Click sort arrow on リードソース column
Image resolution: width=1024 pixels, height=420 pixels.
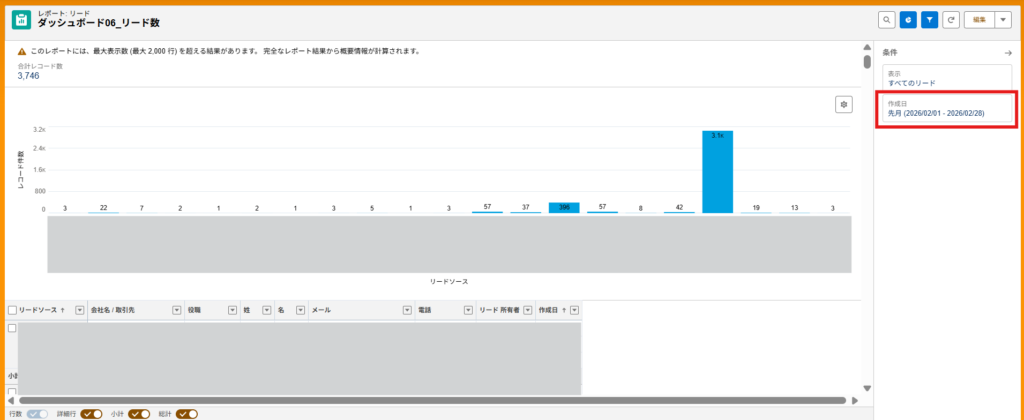click(64, 311)
